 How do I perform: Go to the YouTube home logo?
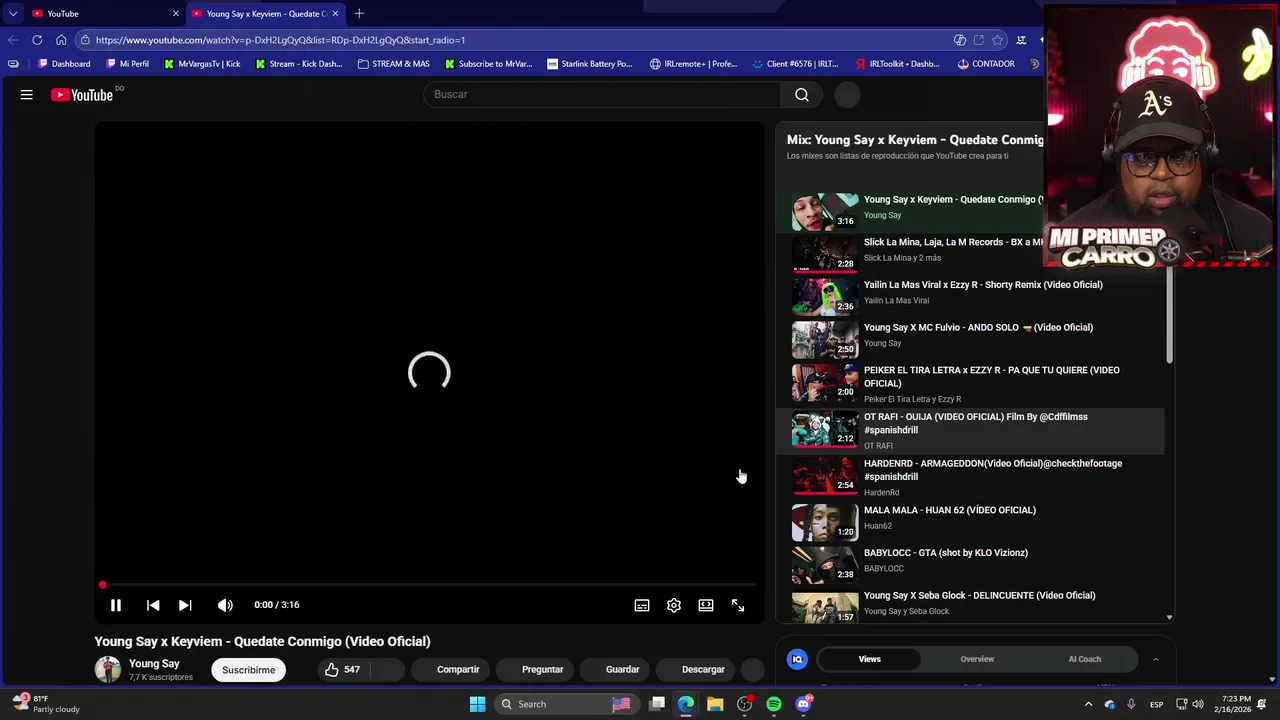tap(82, 95)
